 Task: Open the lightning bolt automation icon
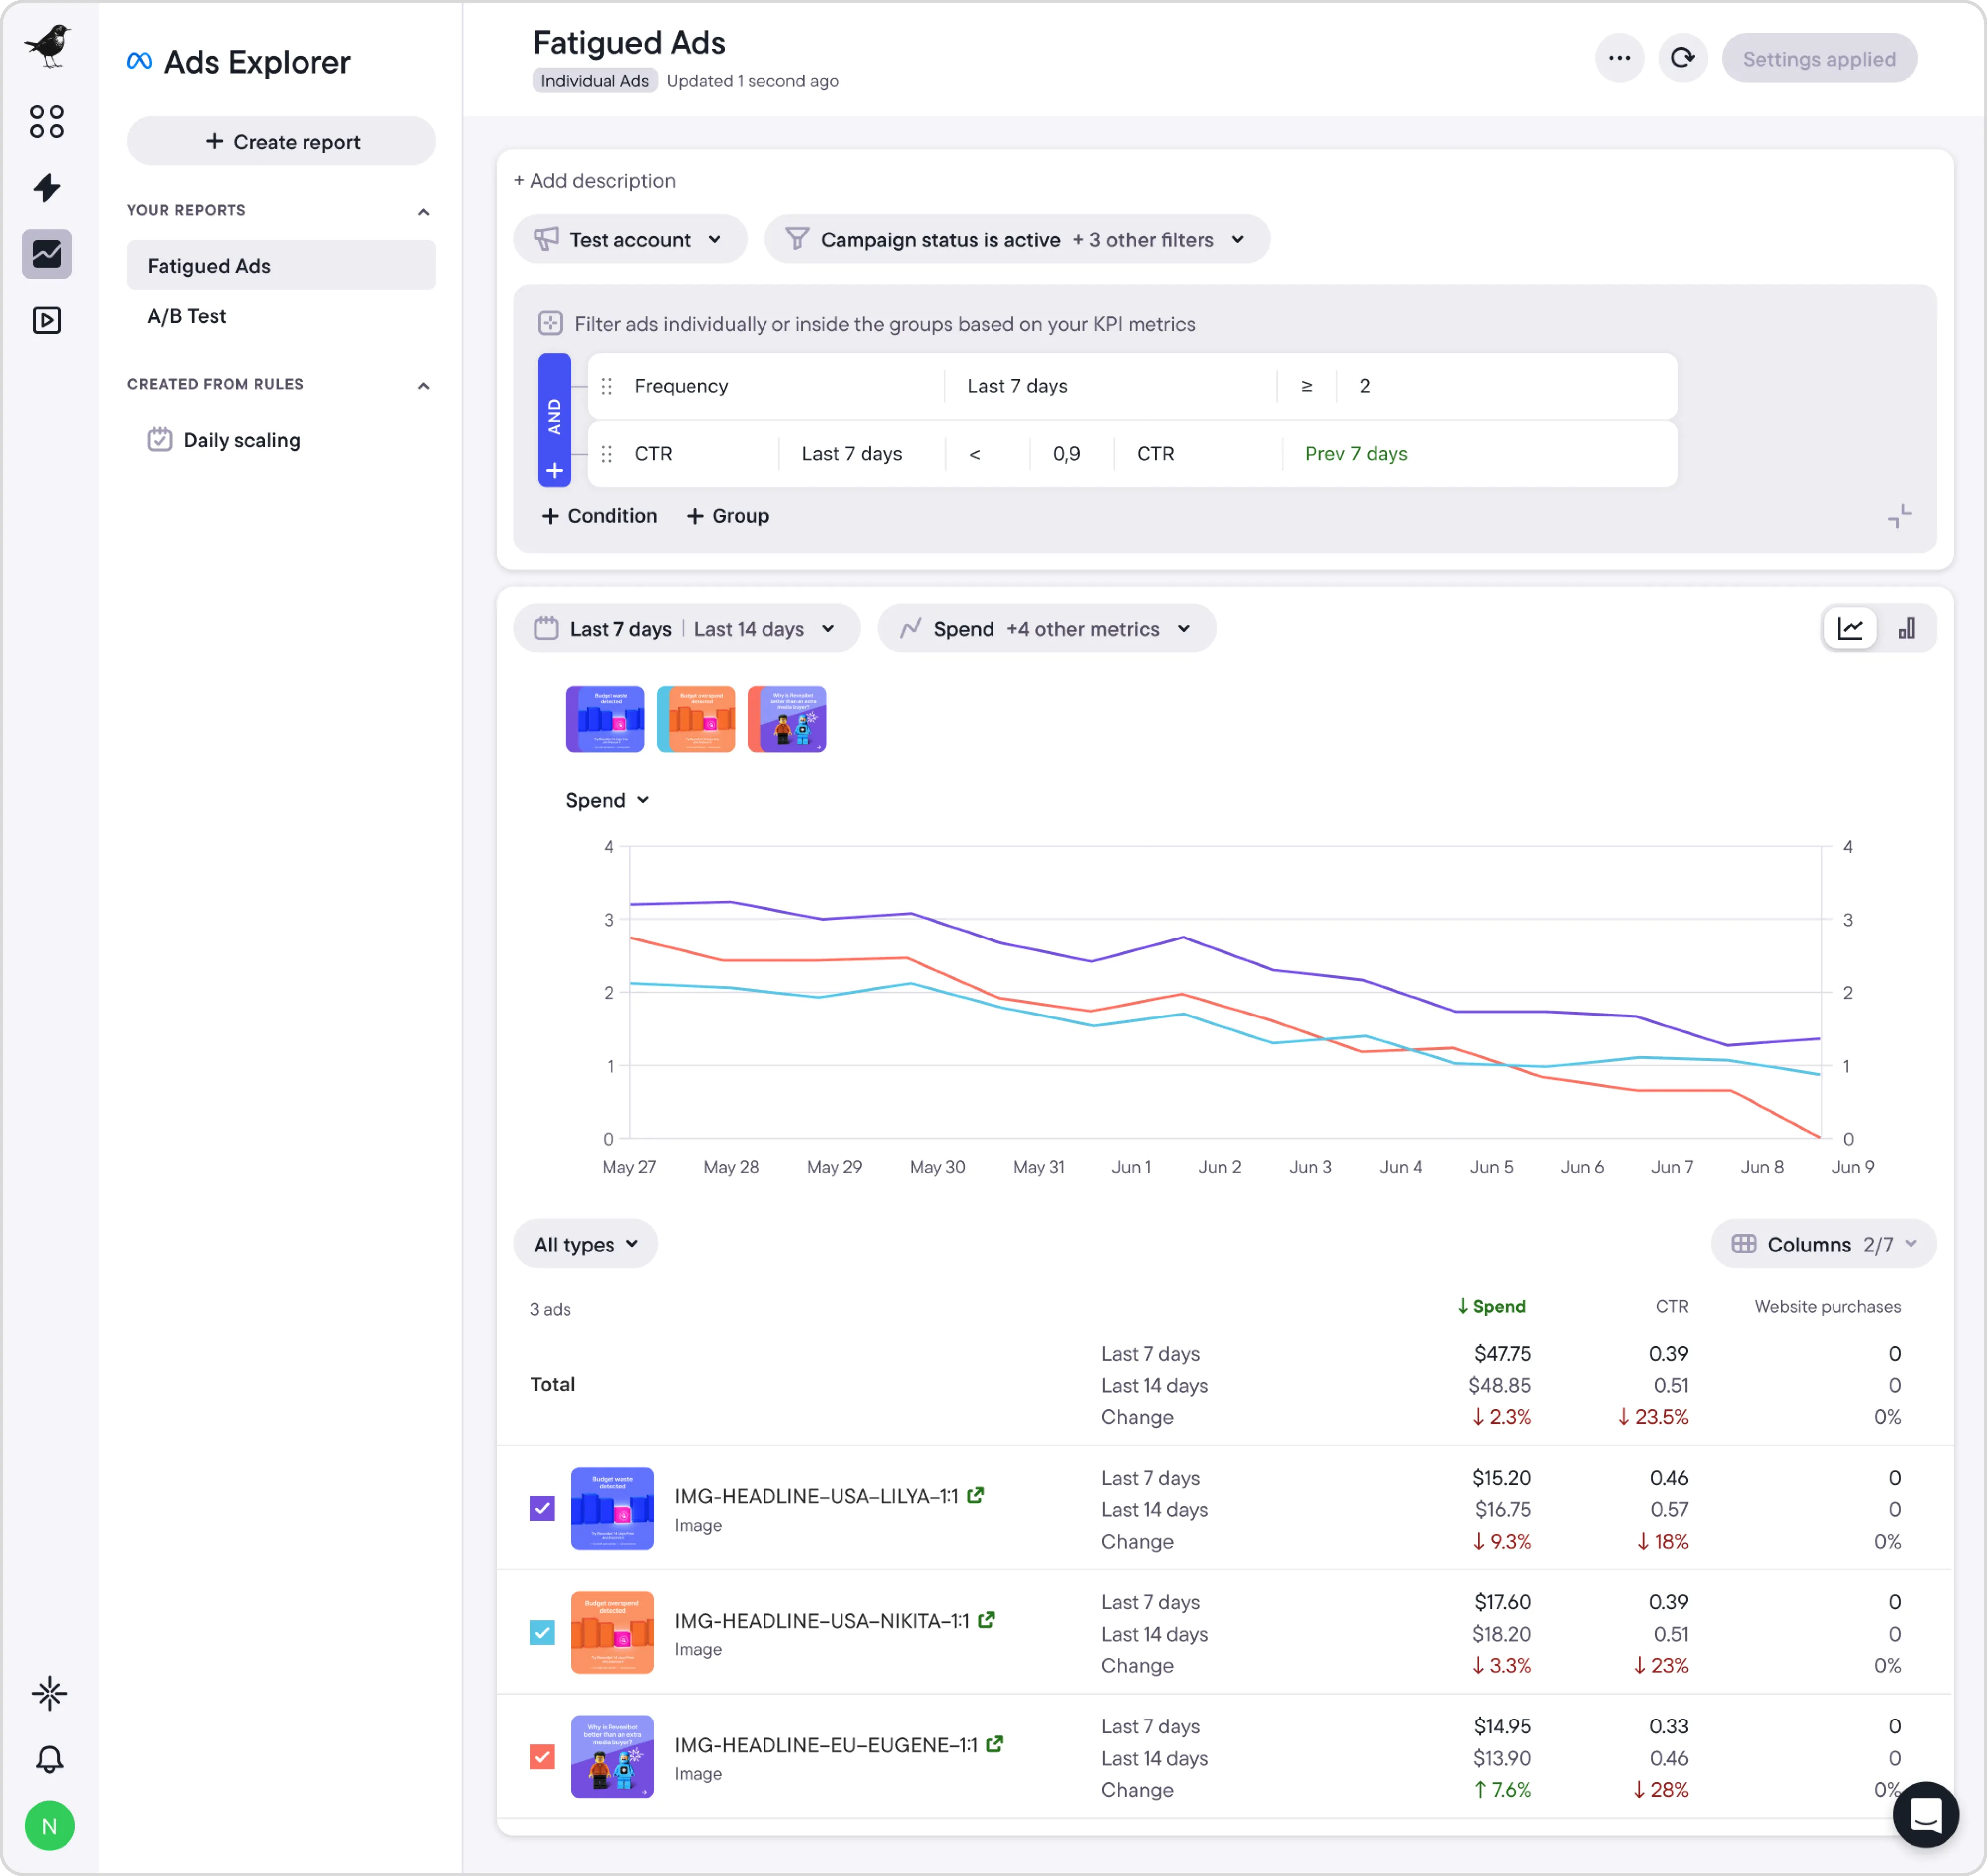(47, 188)
